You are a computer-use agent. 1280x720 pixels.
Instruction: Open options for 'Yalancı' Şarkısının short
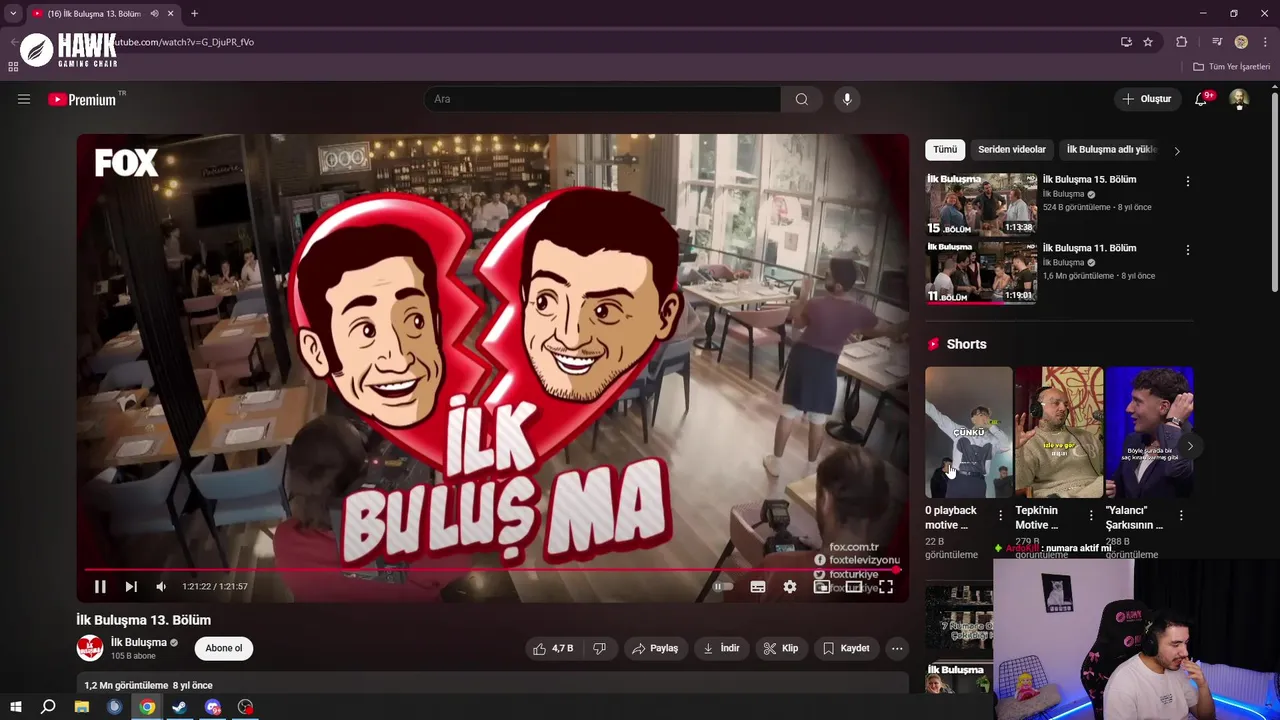pos(1181,515)
